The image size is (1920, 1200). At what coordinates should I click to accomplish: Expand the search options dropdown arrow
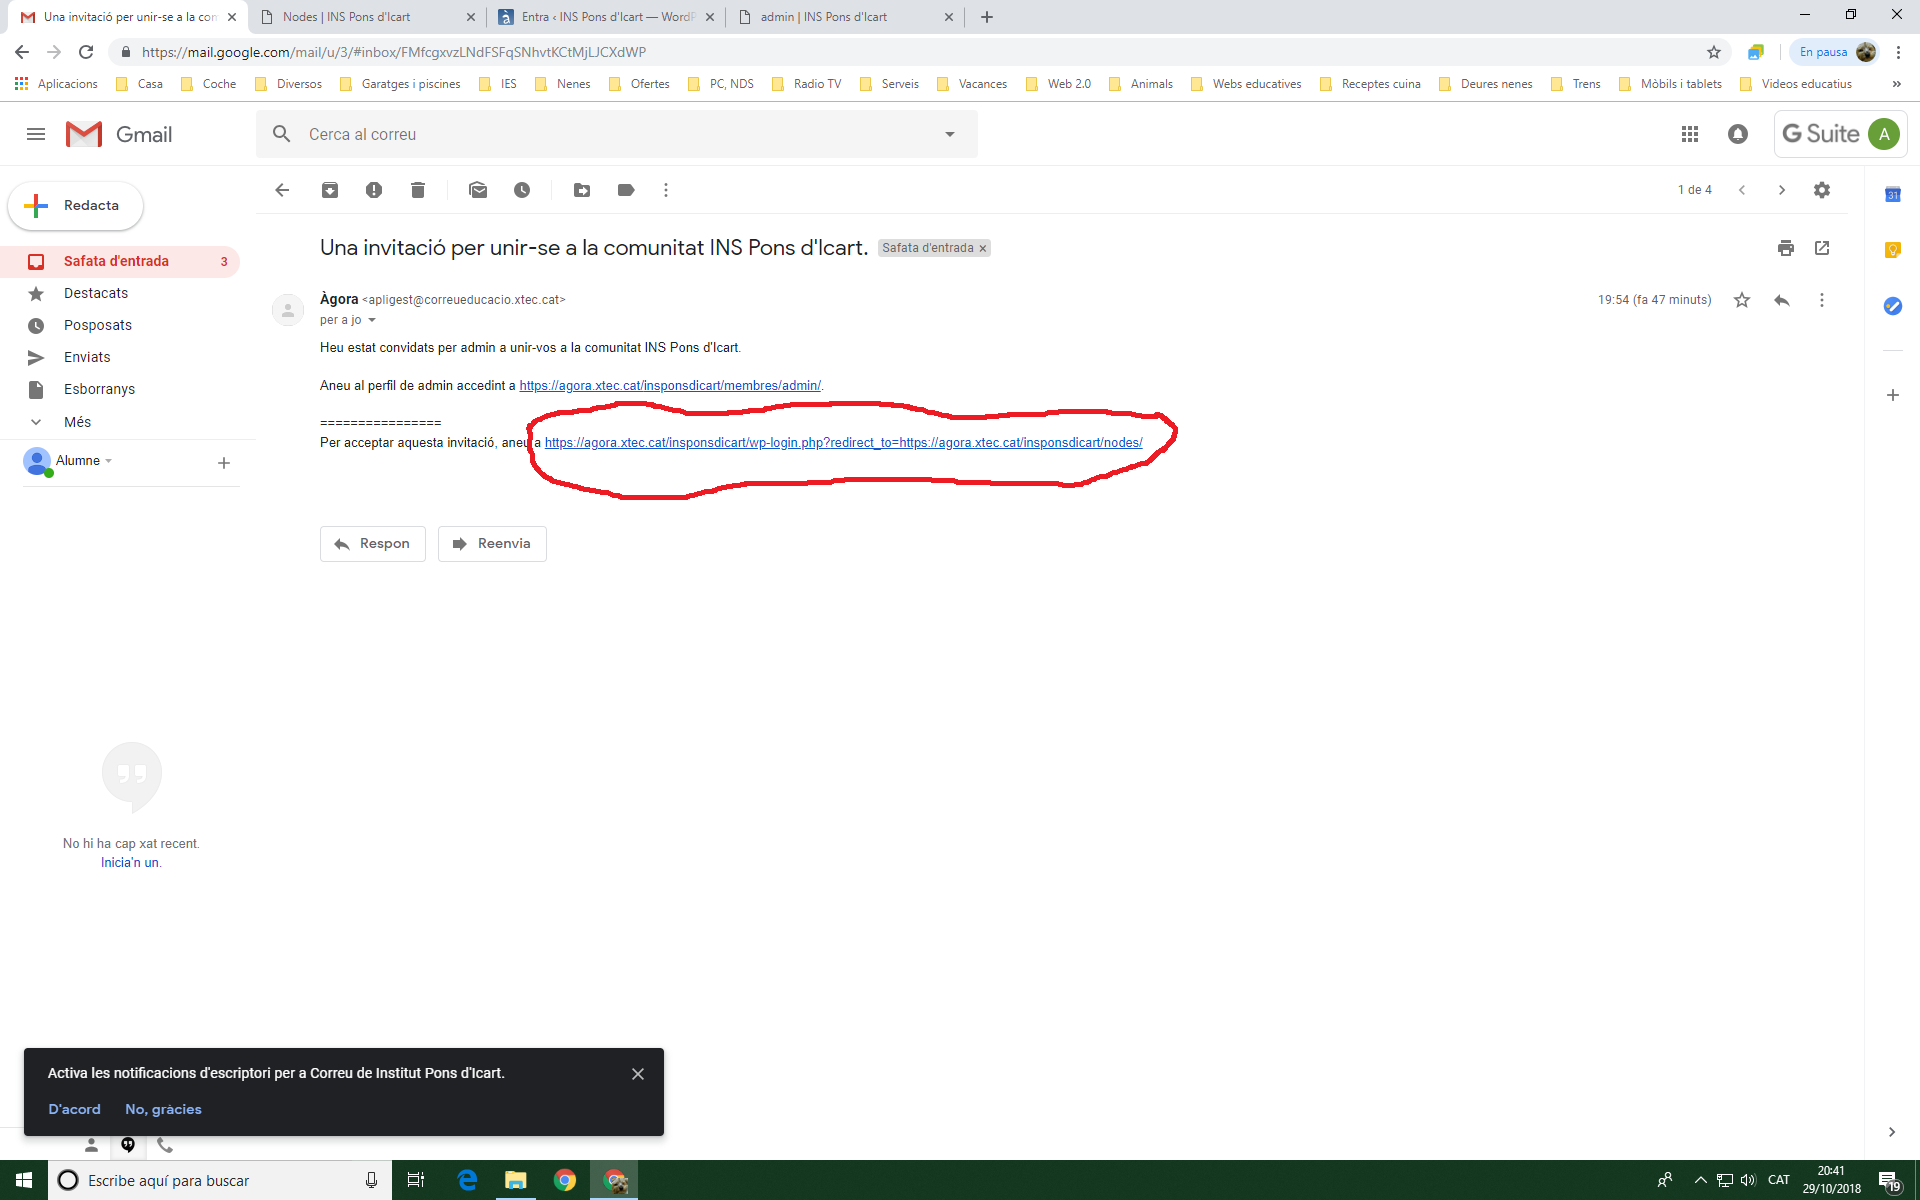point(950,134)
